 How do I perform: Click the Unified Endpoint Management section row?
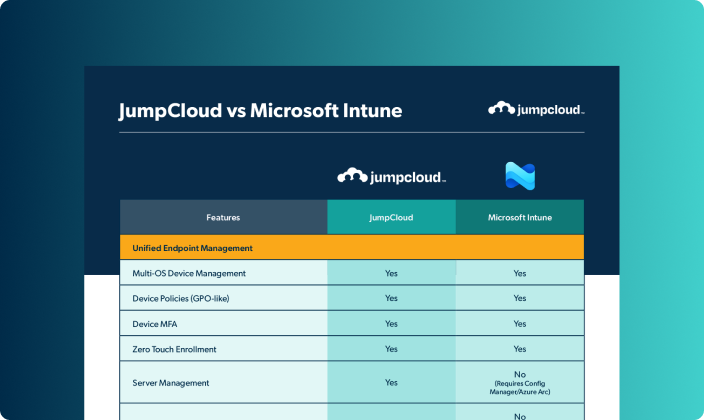coord(352,248)
